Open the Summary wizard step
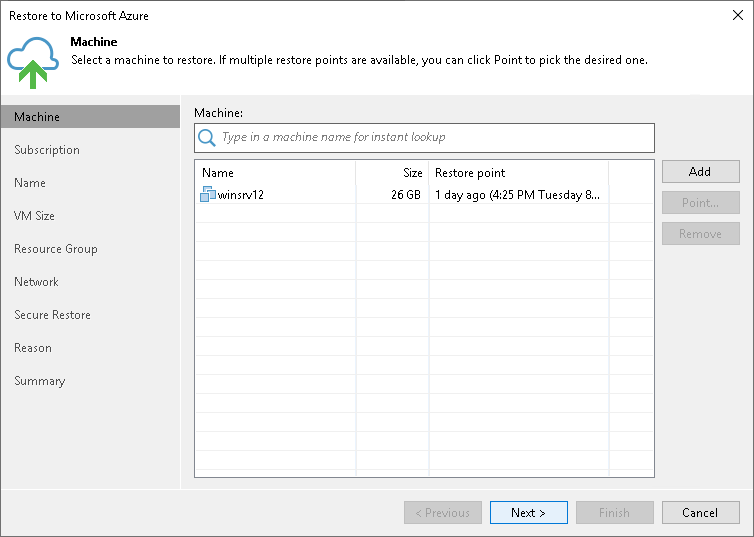The width and height of the screenshot is (754, 537). tap(39, 381)
